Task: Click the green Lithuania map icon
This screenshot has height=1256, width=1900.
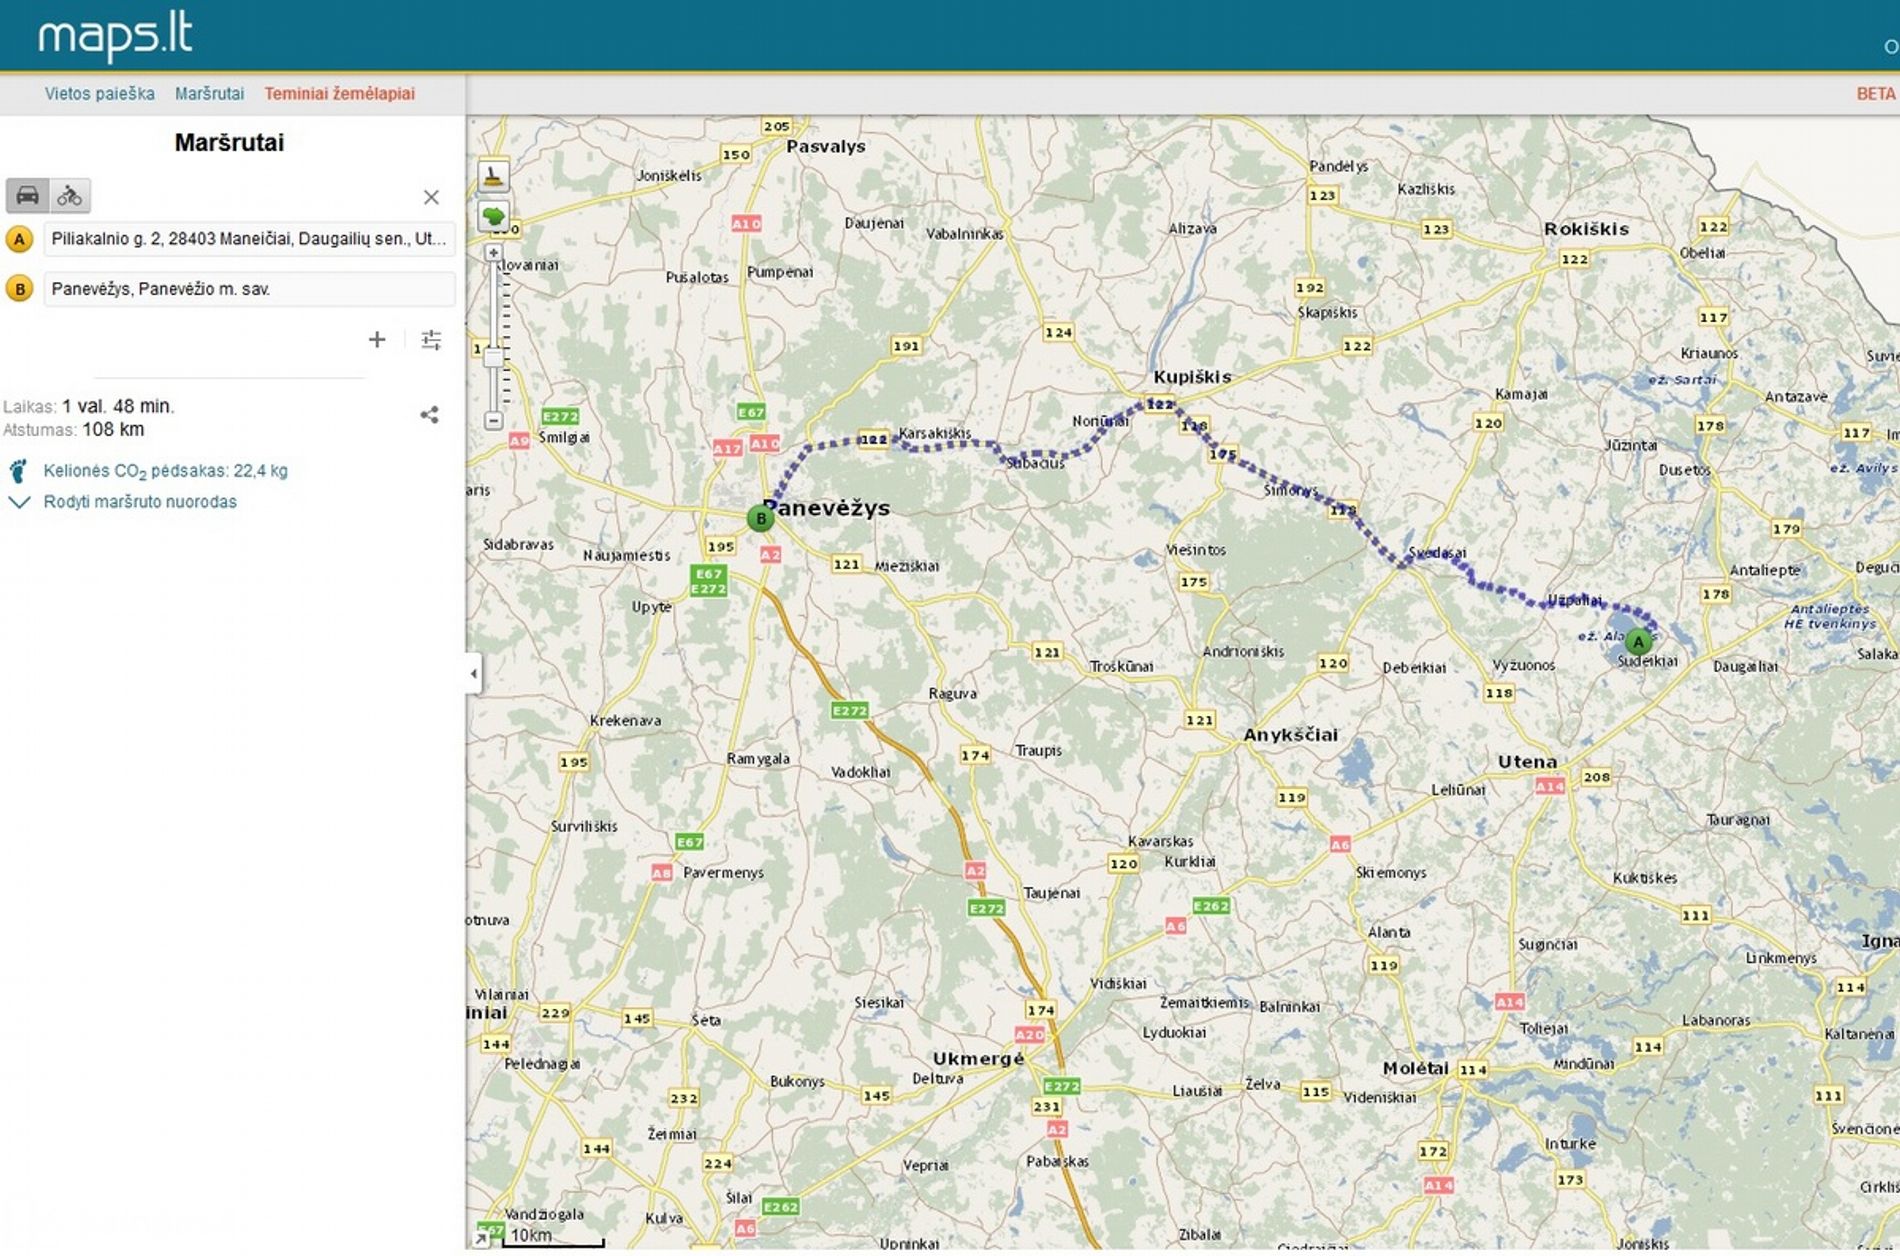Action: pyautogui.click(x=493, y=215)
